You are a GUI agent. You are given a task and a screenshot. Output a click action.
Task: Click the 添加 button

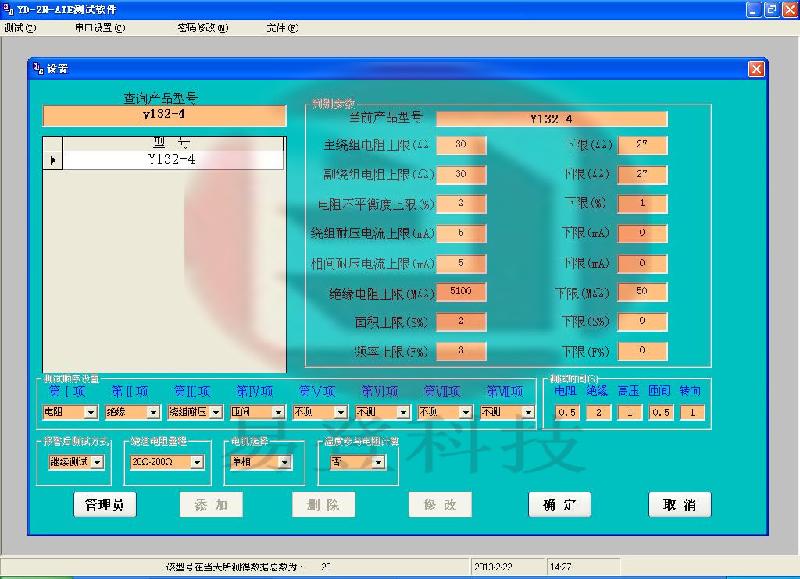pos(210,504)
